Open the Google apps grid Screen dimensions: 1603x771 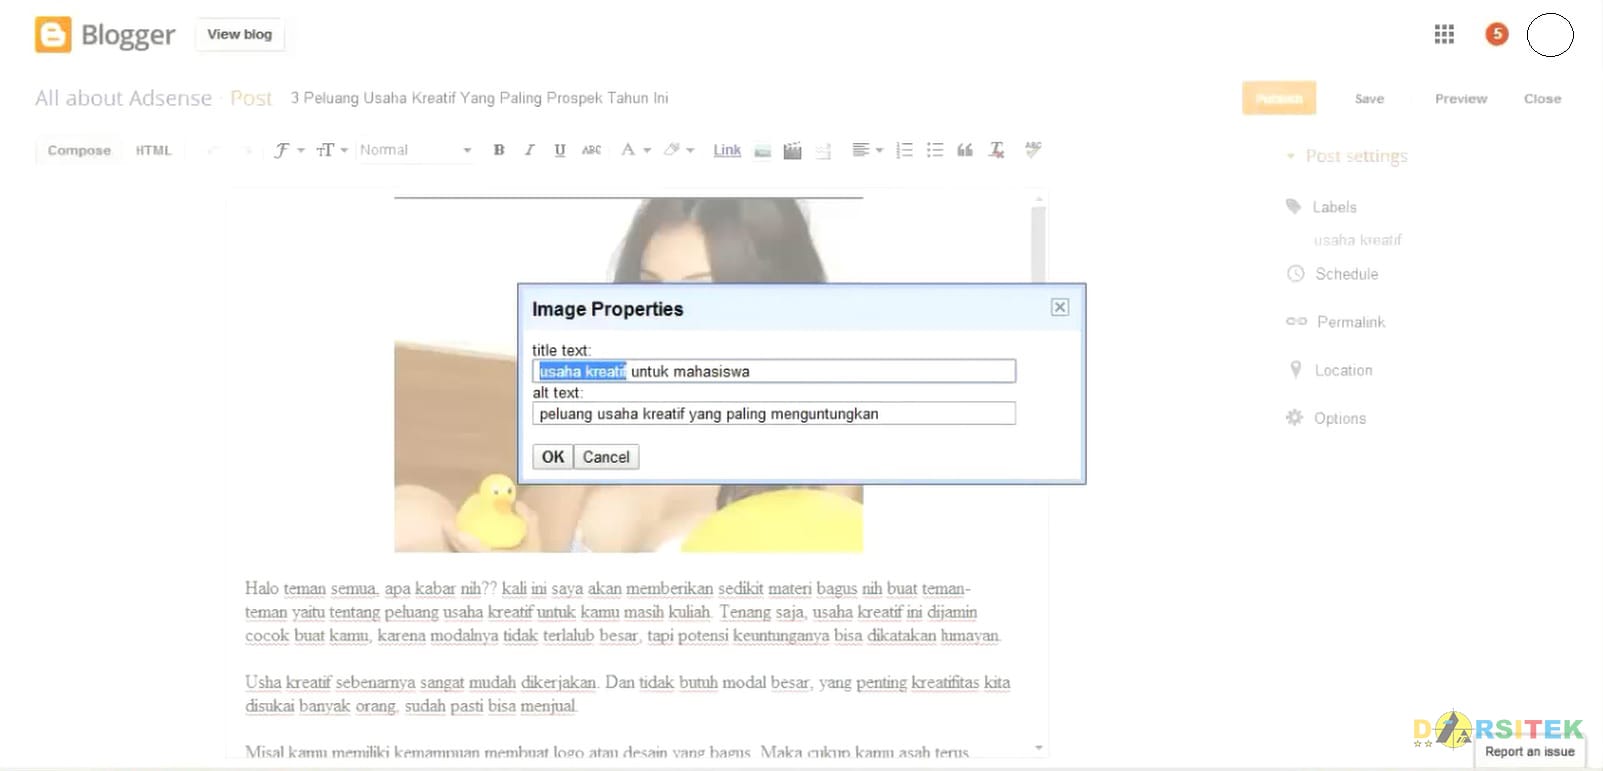coord(1444,35)
